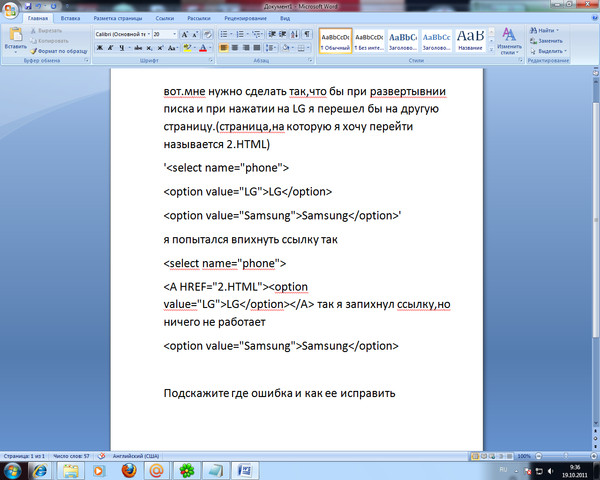
Task: Switch to print layout view button
Action: tap(475, 456)
